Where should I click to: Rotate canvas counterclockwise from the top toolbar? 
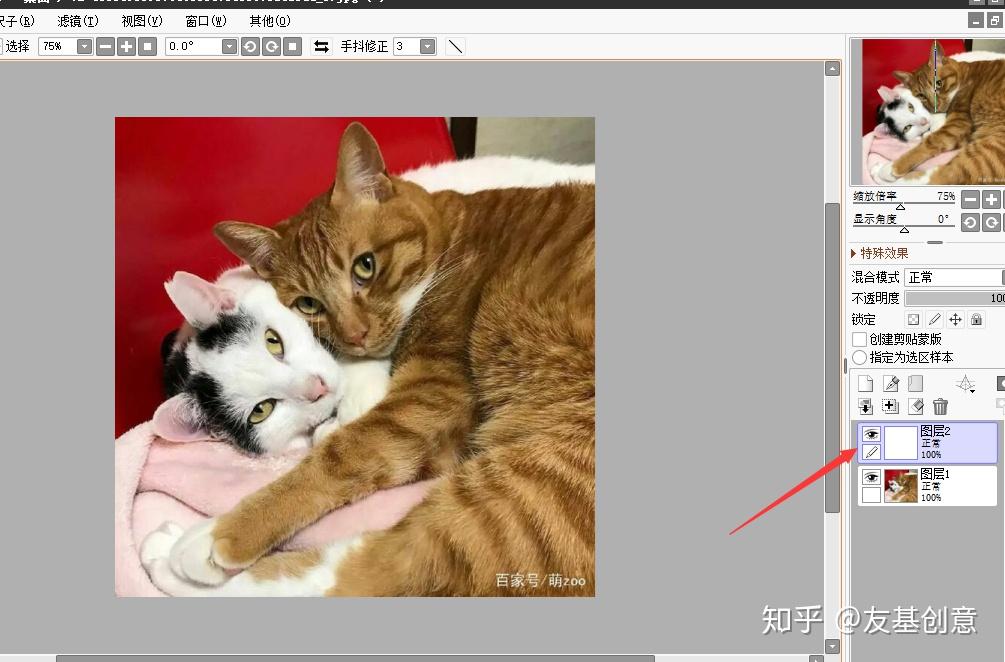point(251,47)
